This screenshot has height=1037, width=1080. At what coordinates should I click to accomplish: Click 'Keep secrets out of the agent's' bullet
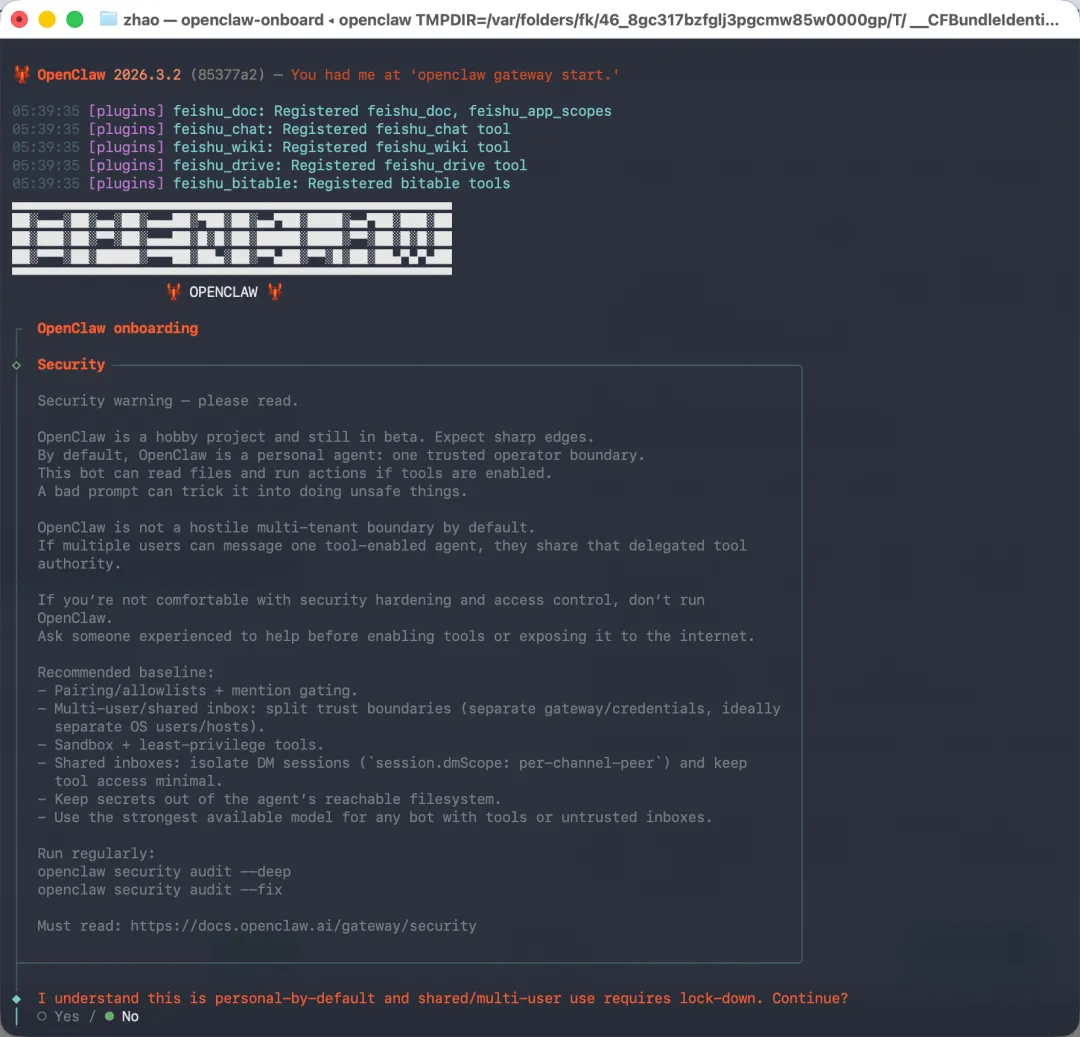click(269, 799)
